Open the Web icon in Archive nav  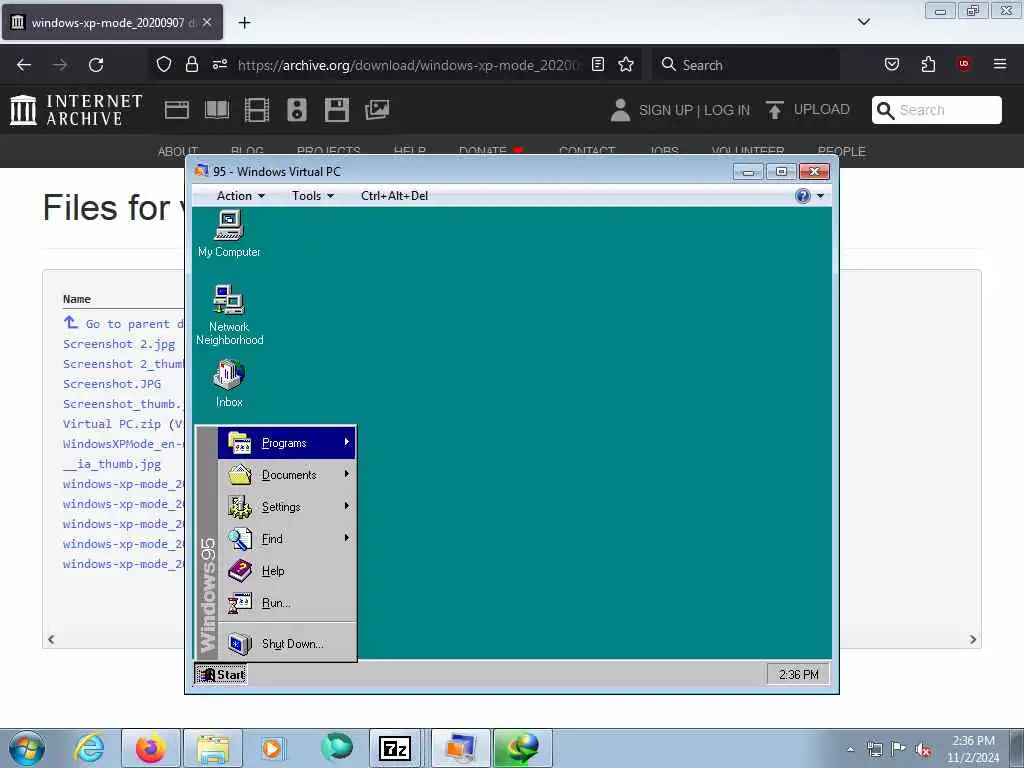pos(176,110)
